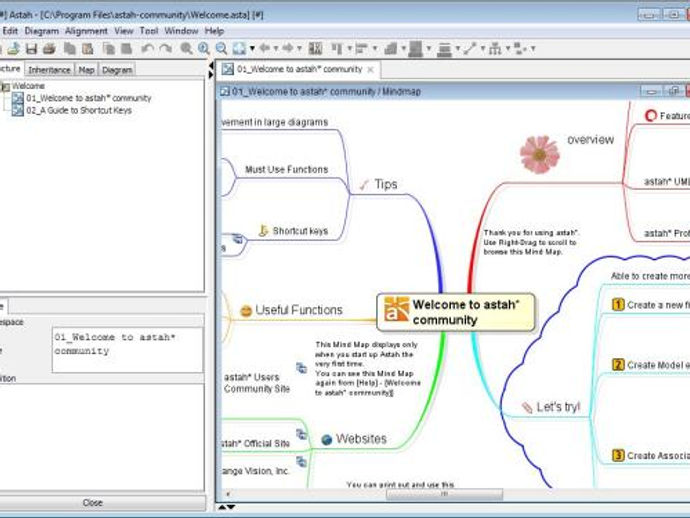Open the auto layout dropdown arrow

point(508,48)
